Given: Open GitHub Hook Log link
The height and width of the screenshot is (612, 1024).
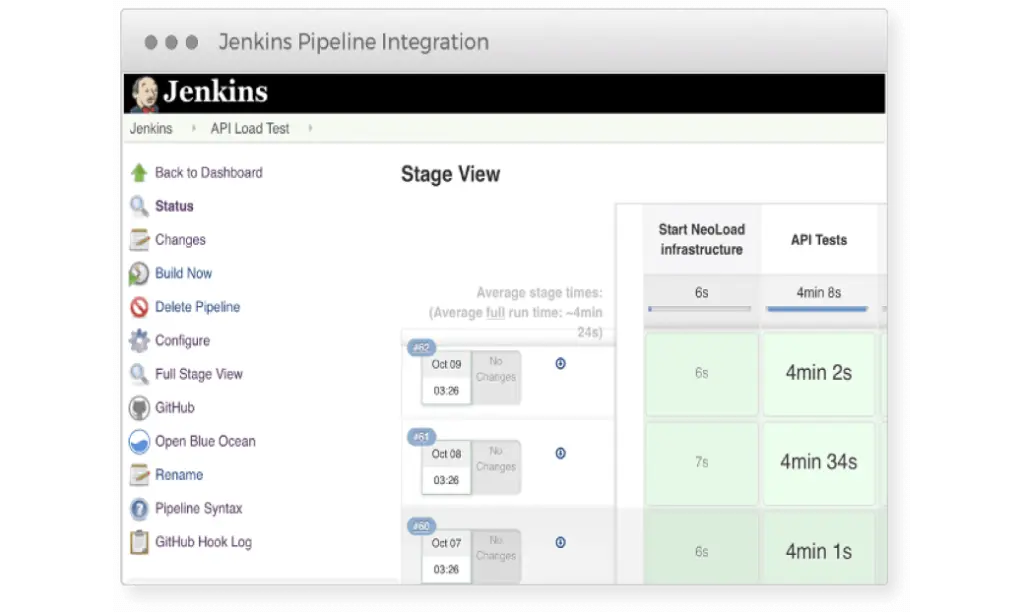Looking at the screenshot, I should coord(203,541).
